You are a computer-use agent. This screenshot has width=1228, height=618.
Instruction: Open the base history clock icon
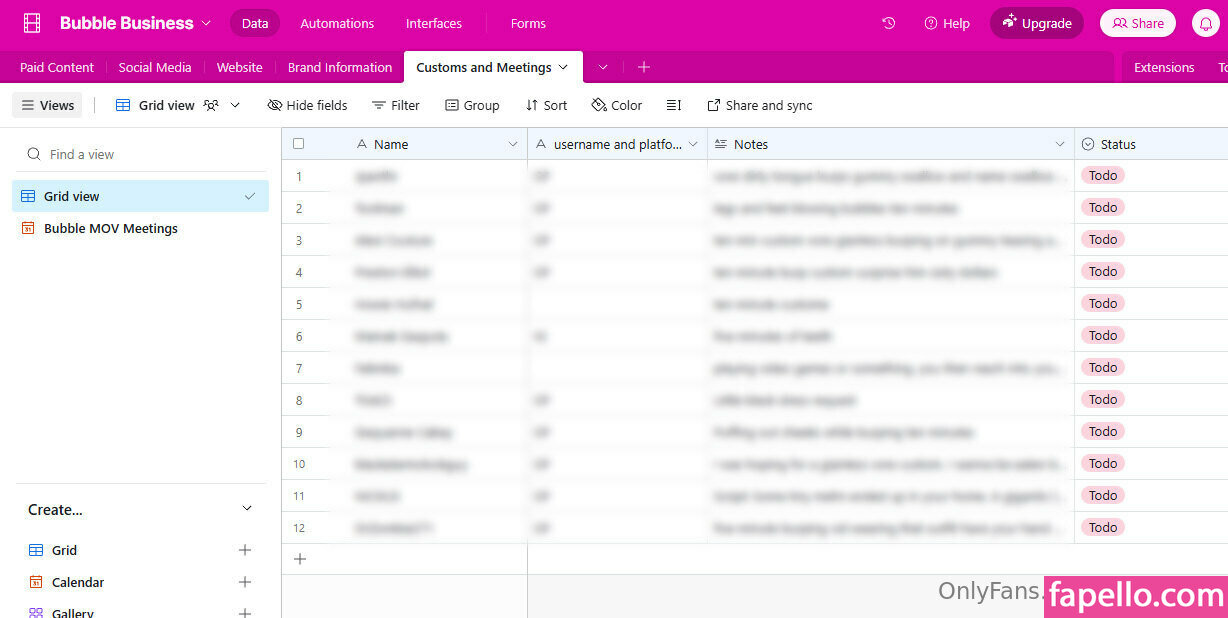[x=888, y=23]
